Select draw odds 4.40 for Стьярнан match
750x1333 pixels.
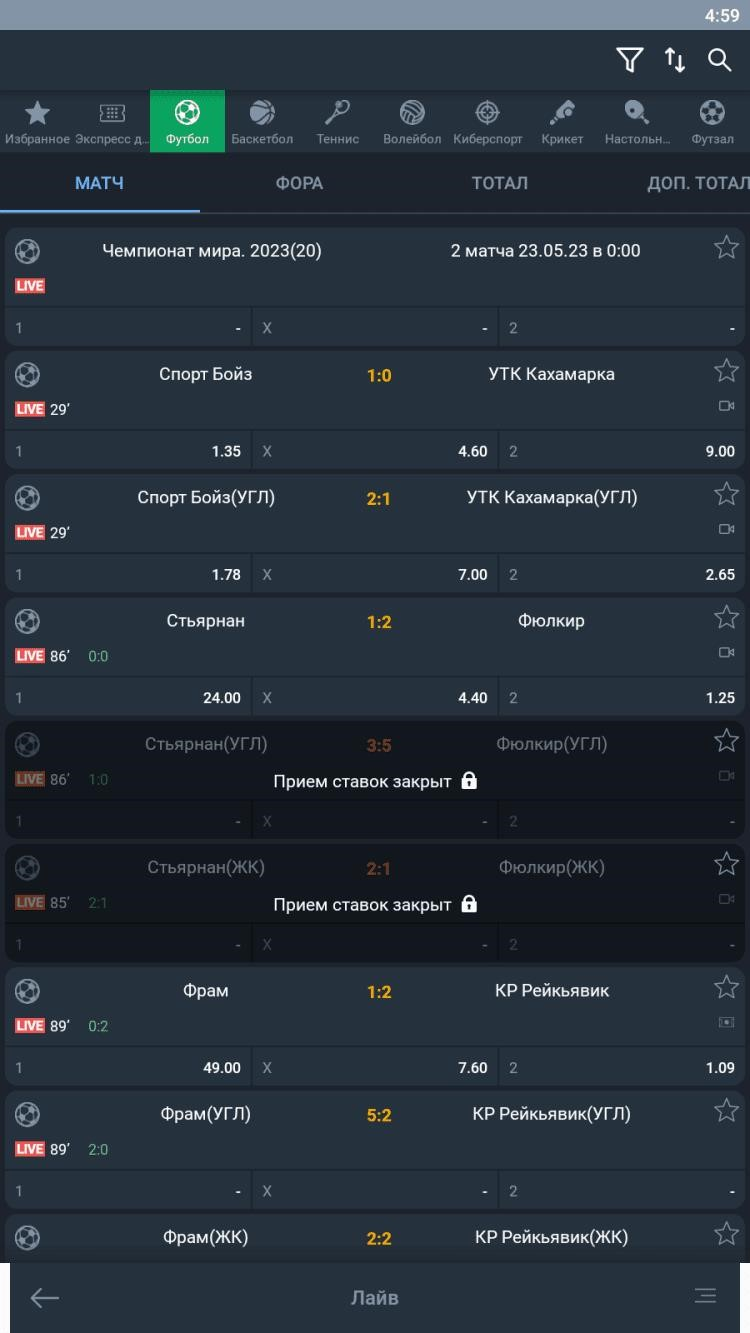(375, 698)
